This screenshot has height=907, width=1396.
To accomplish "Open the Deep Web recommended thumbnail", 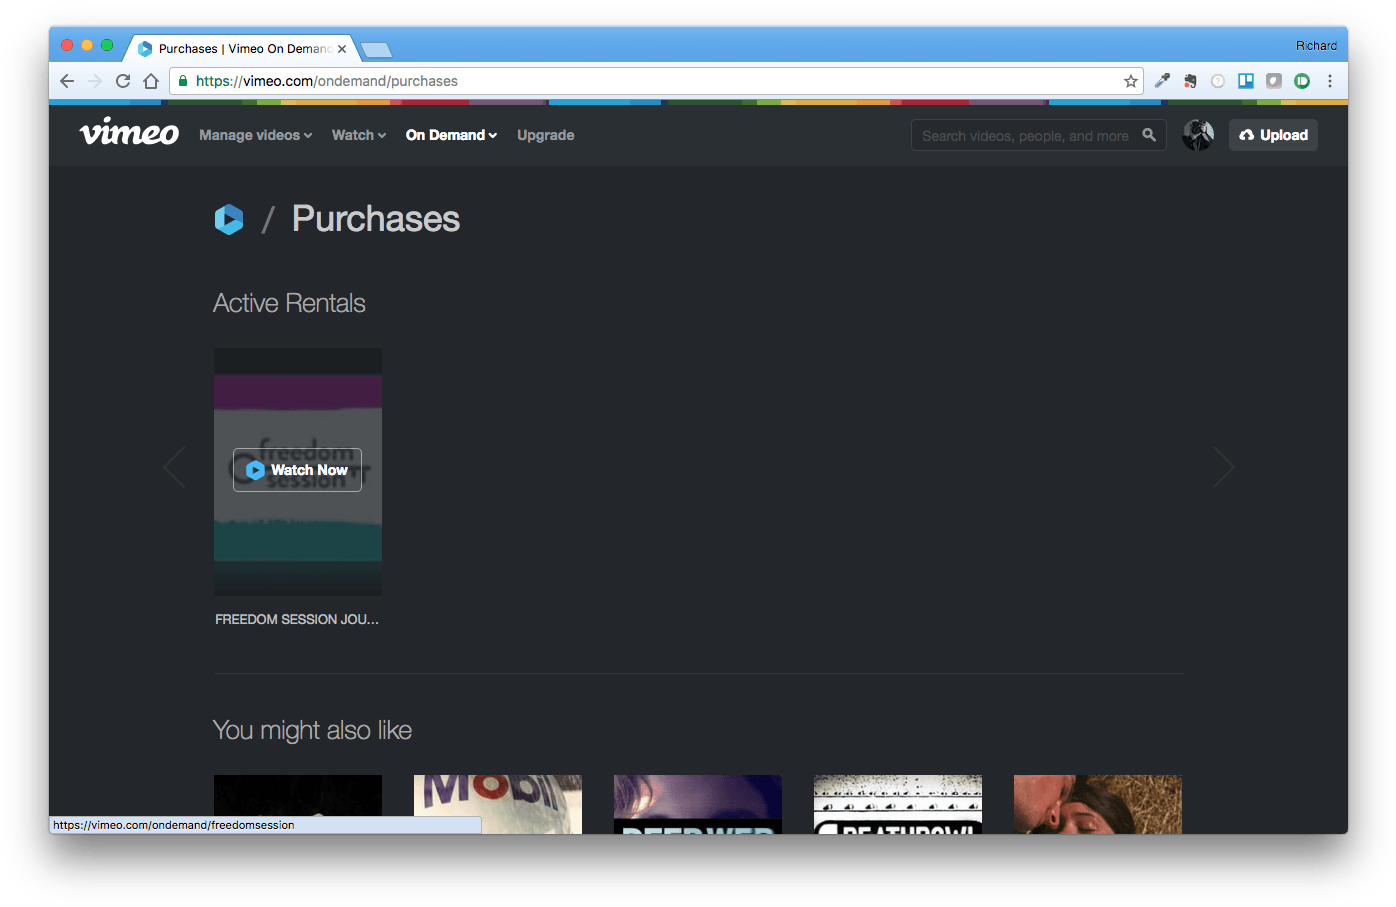I will tap(698, 804).
